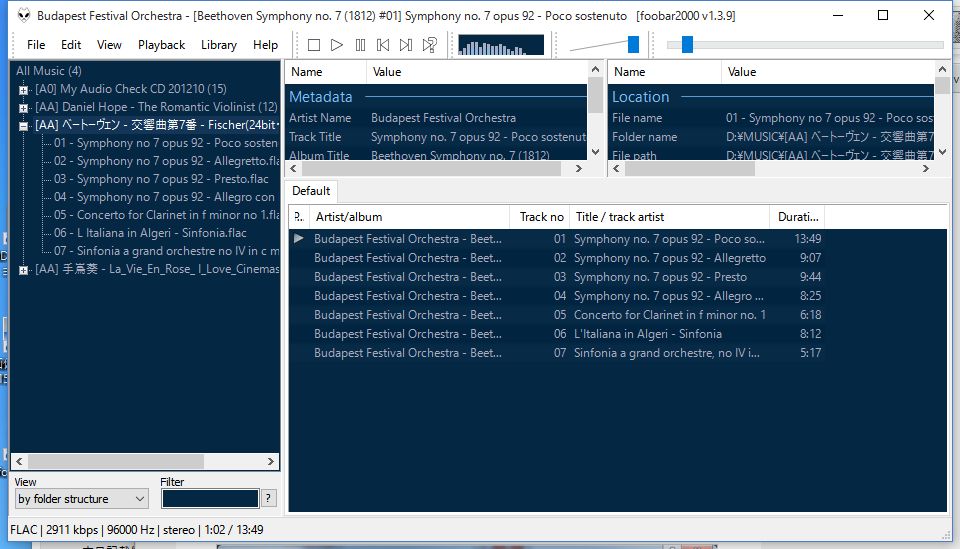Click the Play button in toolbar
The width and height of the screenshot is (960, 549).
[x=337, y=45]
